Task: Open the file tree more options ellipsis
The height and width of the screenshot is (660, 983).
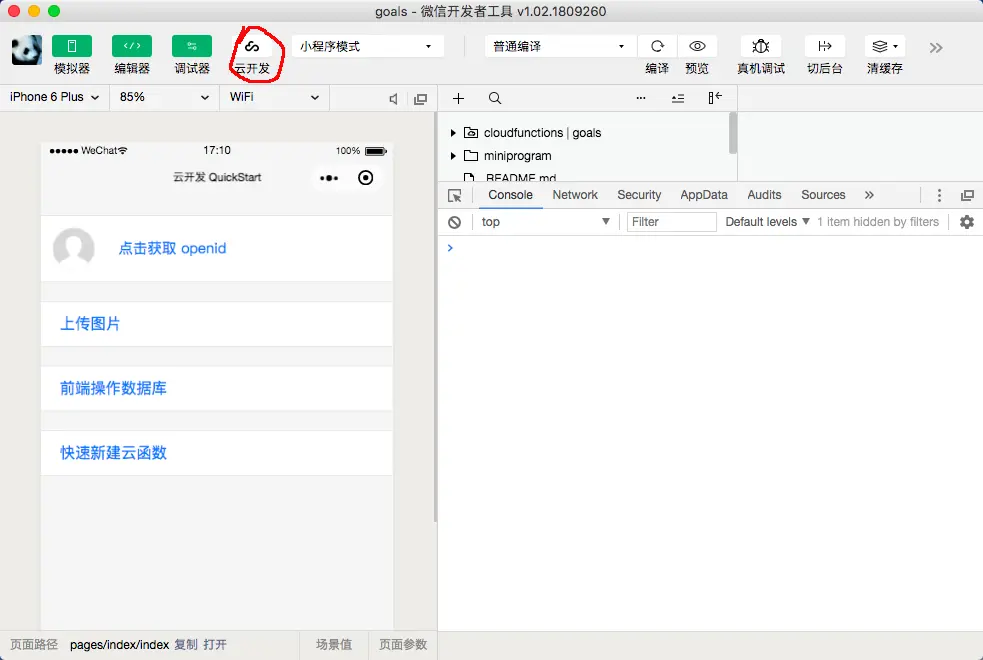Action: [641, 98]
